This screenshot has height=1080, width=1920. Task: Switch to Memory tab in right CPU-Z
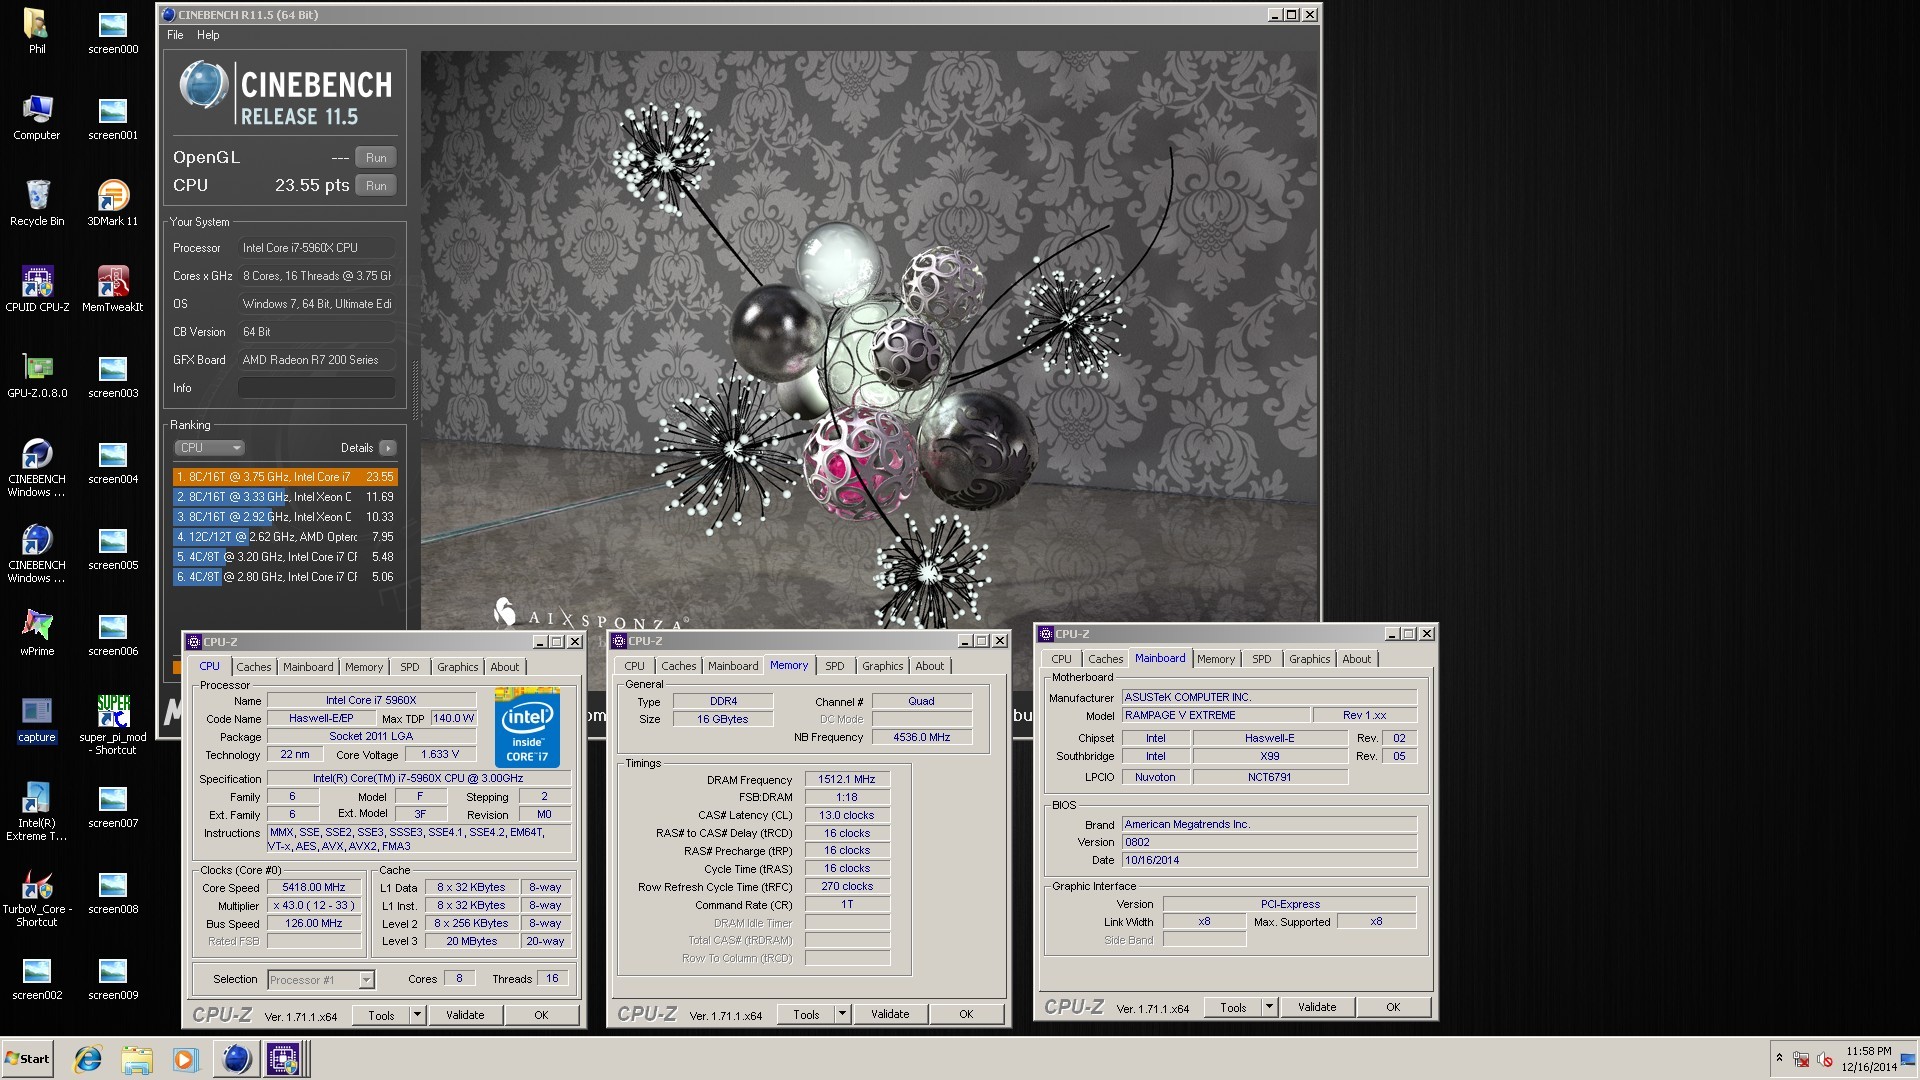pos(1216,659)
